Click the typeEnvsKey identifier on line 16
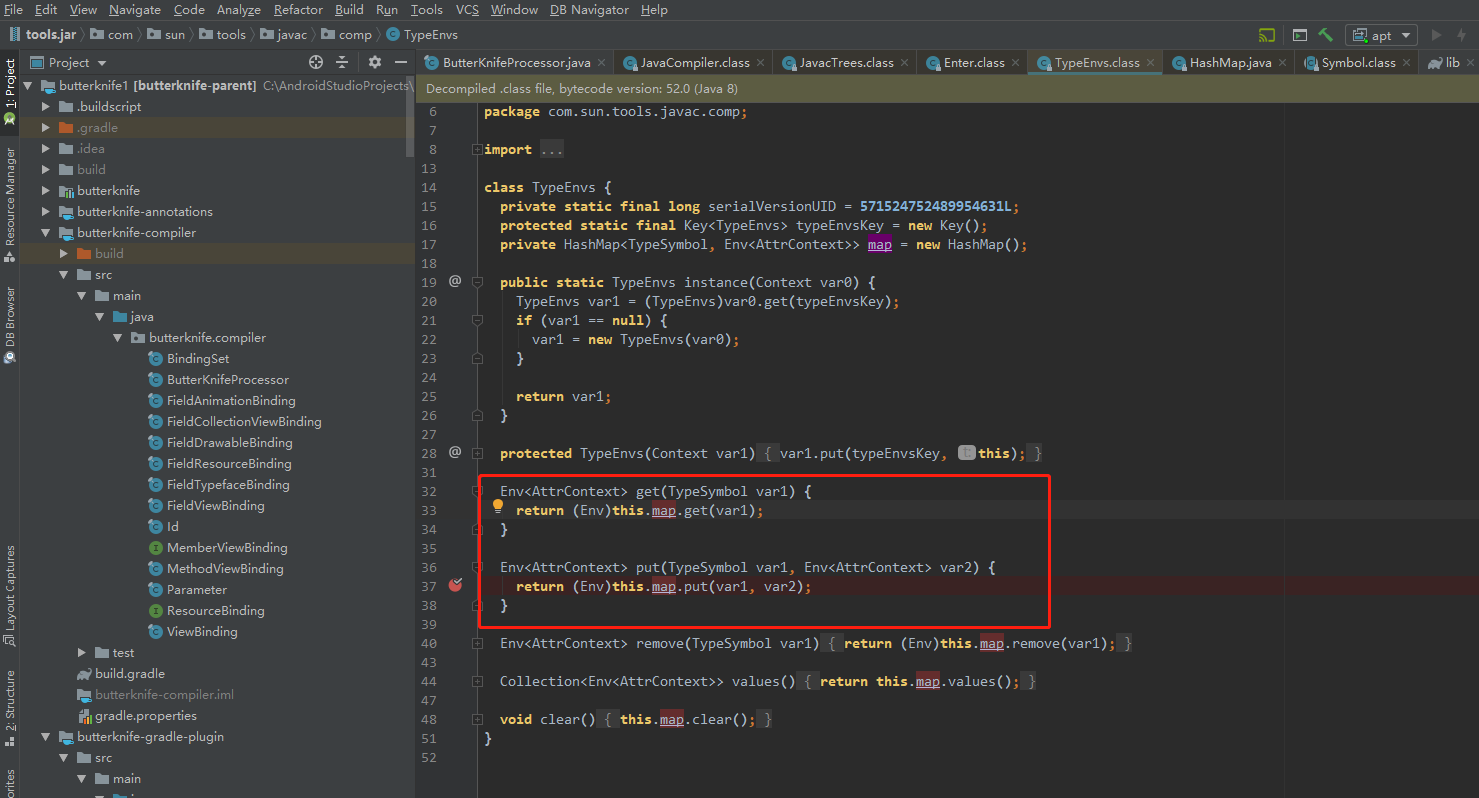The height and width of the screenshot is (798, 1479). pos(844,225)
